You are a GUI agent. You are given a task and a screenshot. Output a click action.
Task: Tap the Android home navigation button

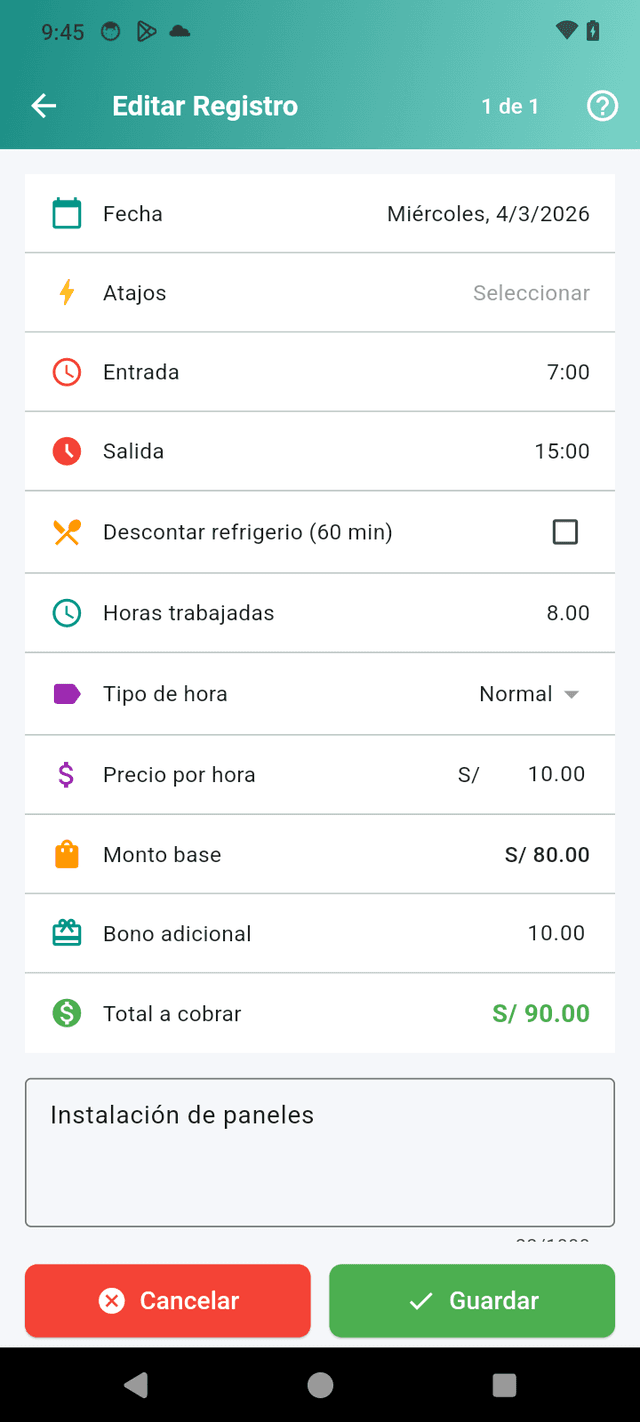click(x=320, y=1386)
